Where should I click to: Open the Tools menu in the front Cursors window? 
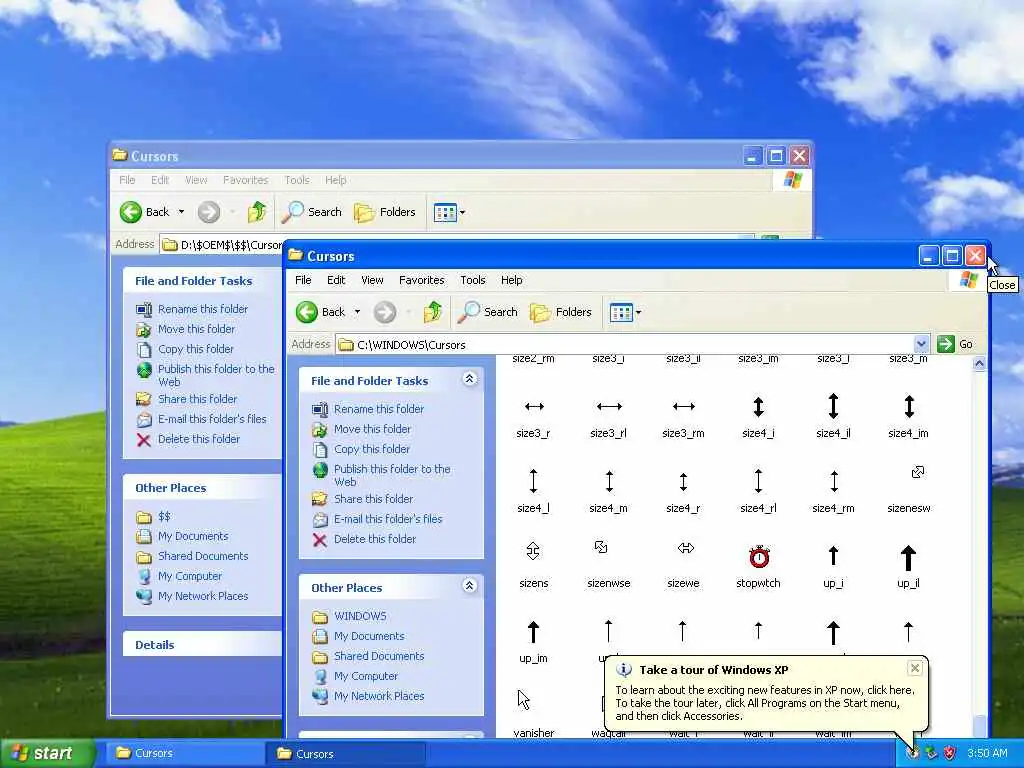click(473, 280)
